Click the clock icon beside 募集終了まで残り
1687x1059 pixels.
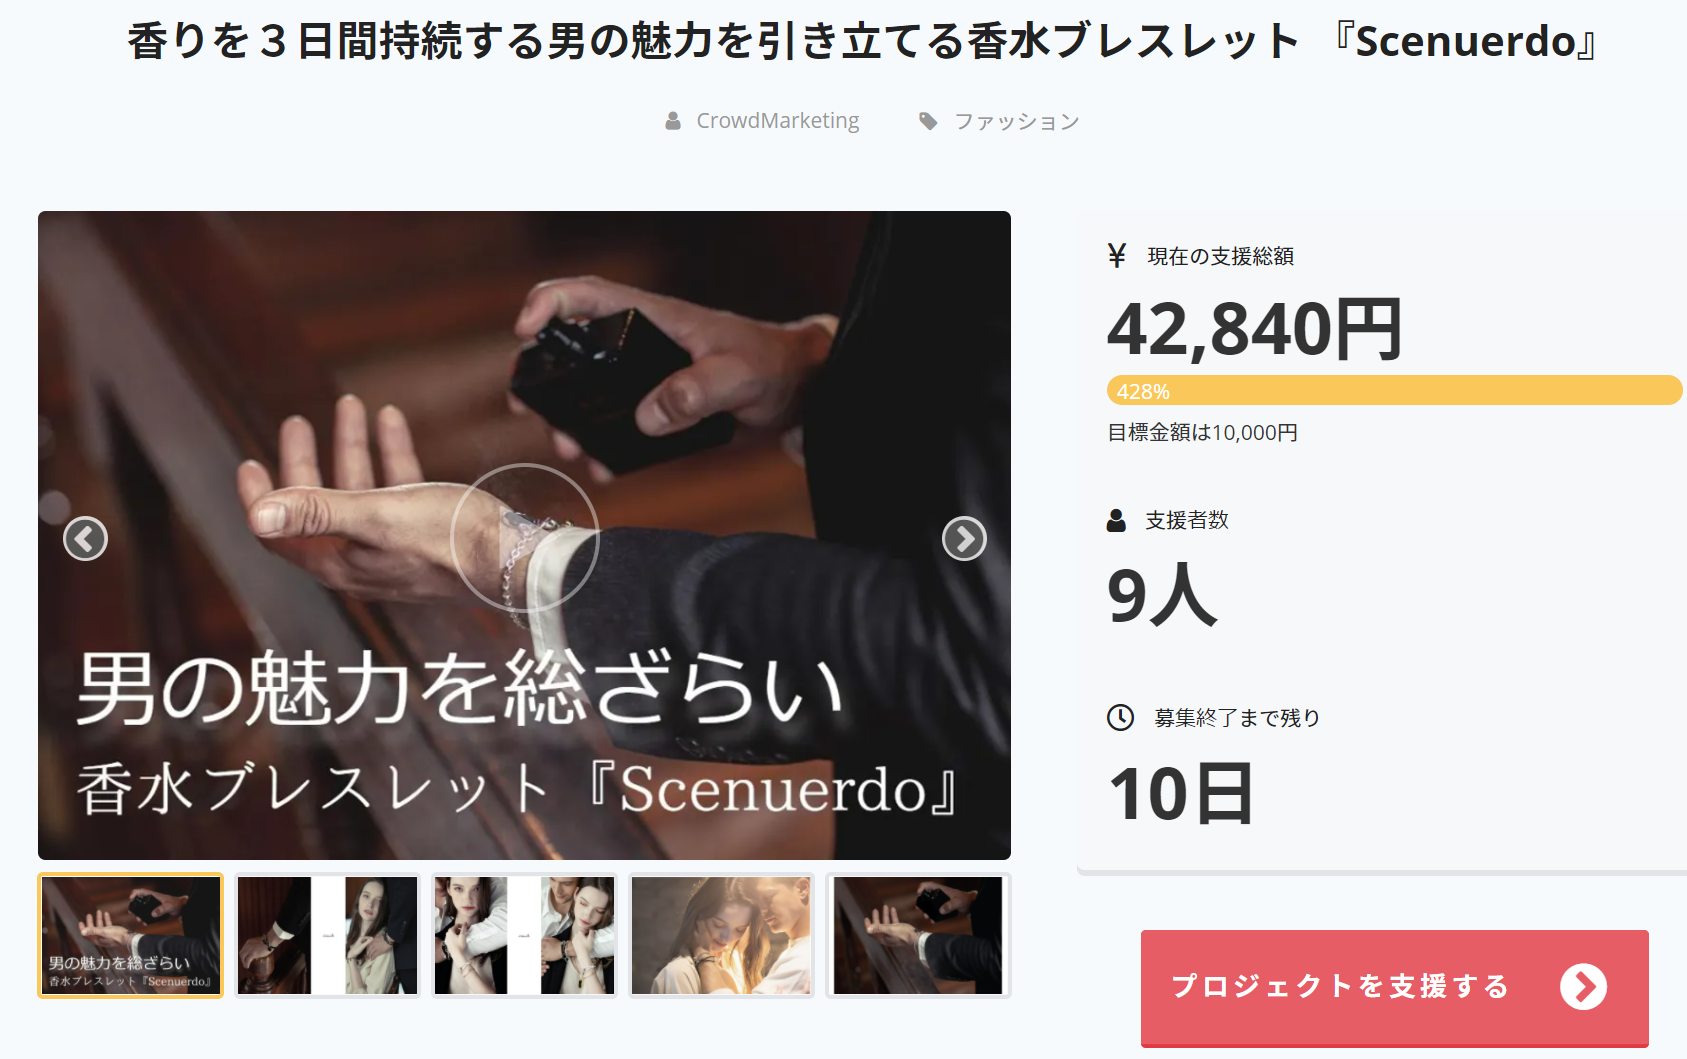[1120, 718]
